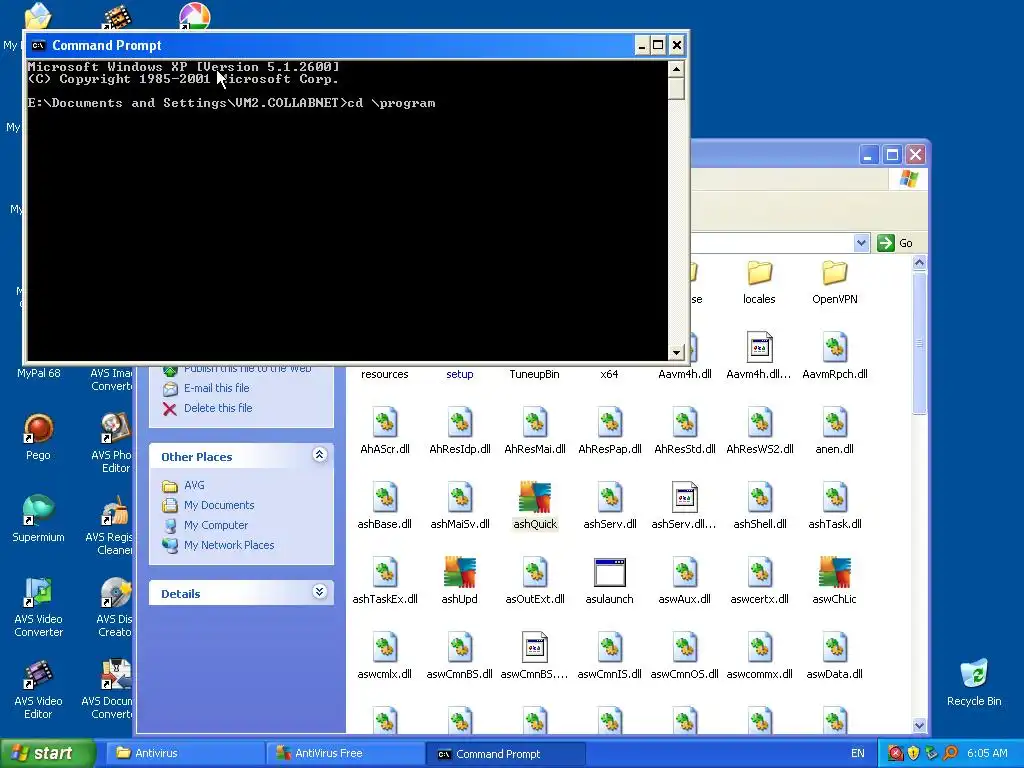Select the AhAScr.dll file icon

[x=385, y=423]
